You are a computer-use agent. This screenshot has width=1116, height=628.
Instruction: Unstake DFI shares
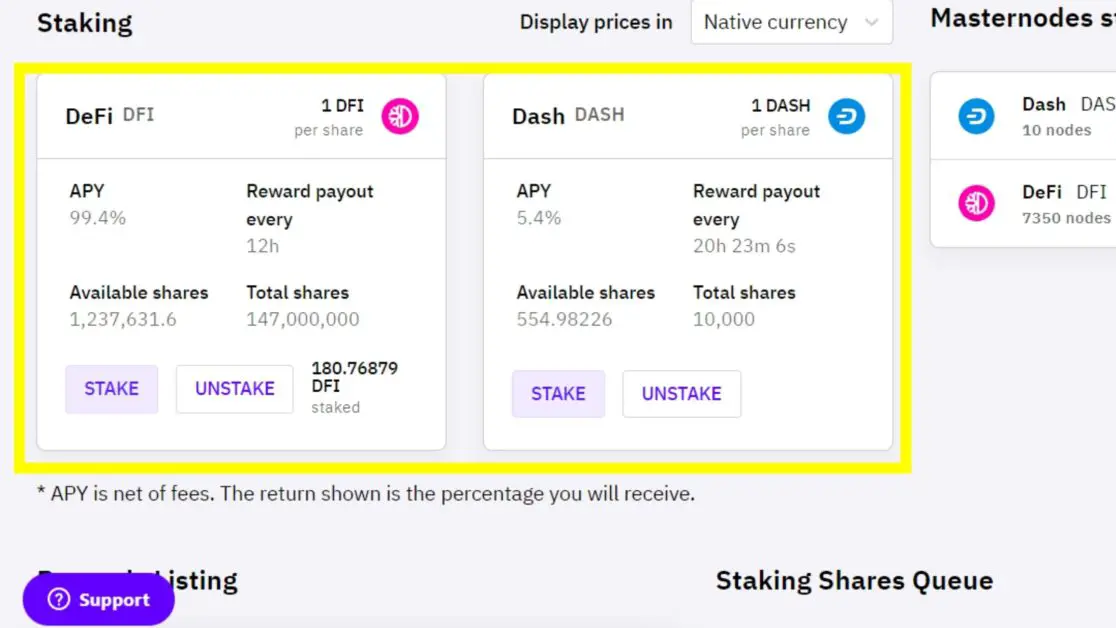[x=235, y=389]
